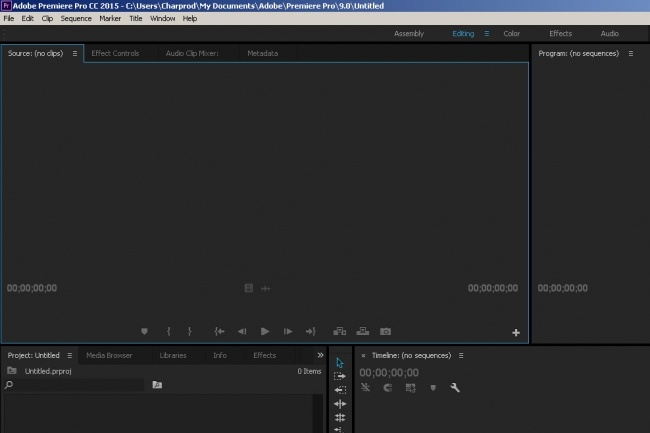Viewport: 650px width, 433px height.
Task: Open the Help menu
Action: [x=190, y=19]
